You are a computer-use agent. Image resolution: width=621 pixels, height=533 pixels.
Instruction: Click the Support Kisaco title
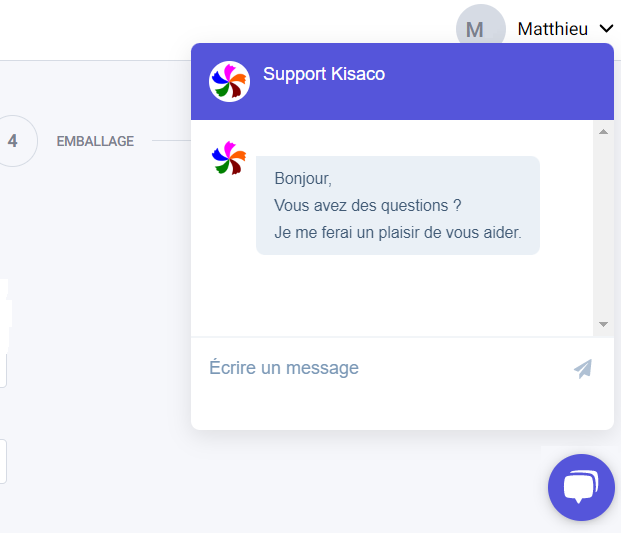pos(324,74)
